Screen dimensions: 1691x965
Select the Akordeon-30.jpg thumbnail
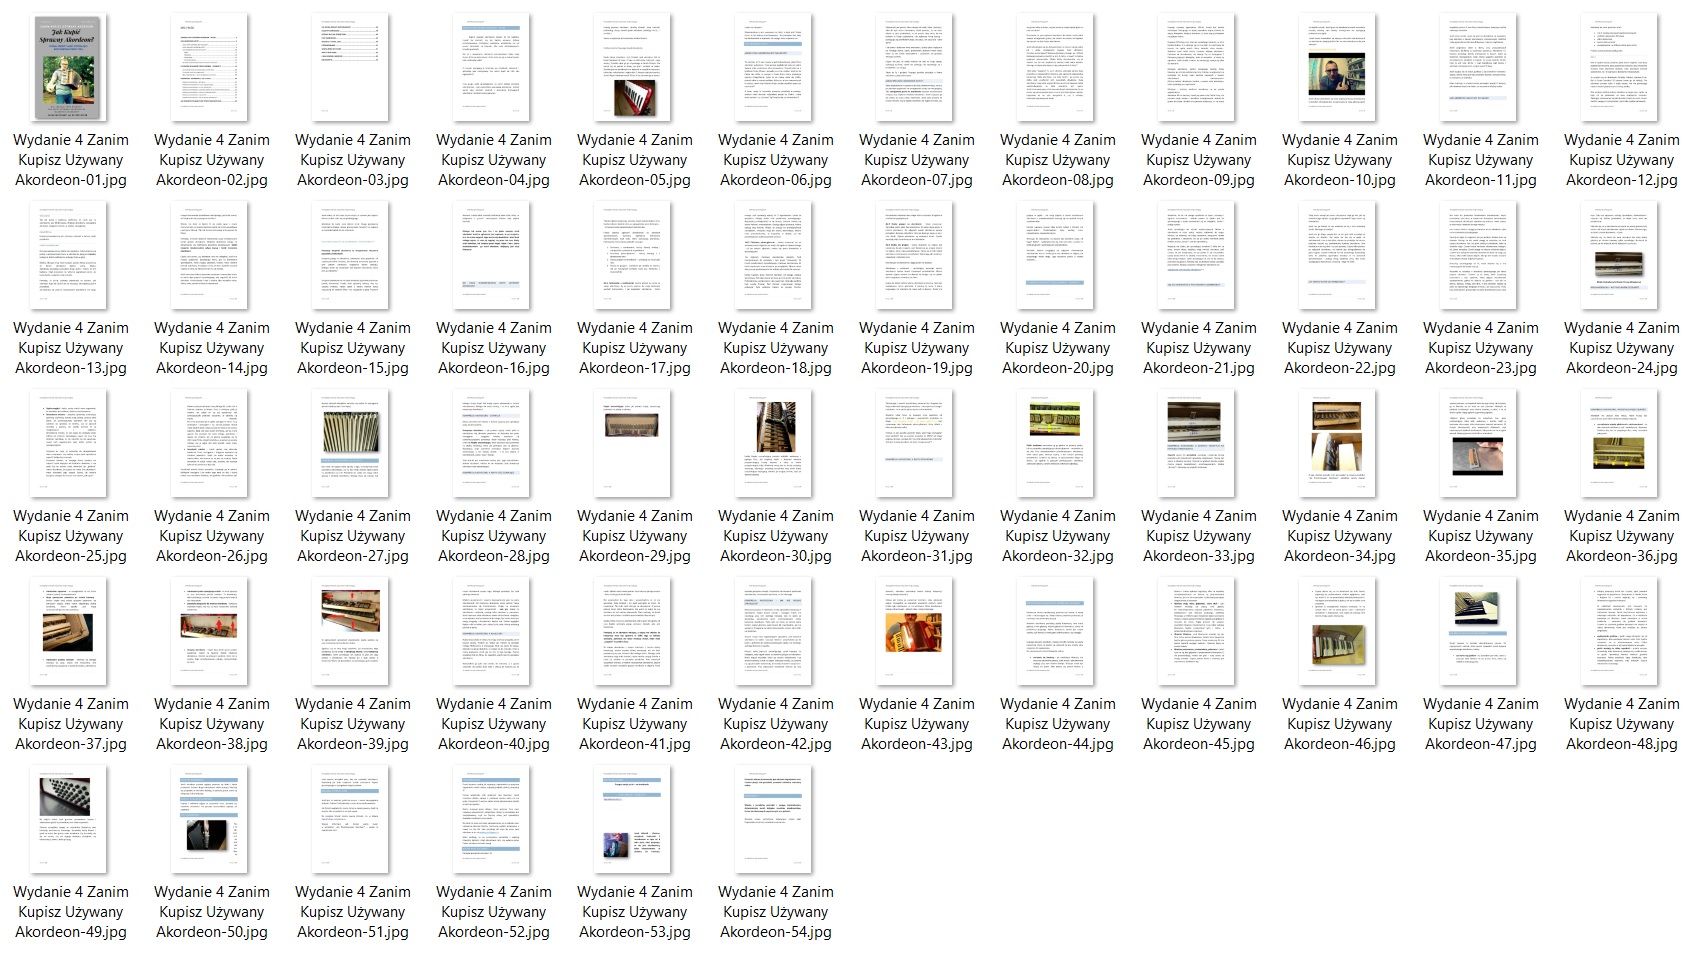775,444
